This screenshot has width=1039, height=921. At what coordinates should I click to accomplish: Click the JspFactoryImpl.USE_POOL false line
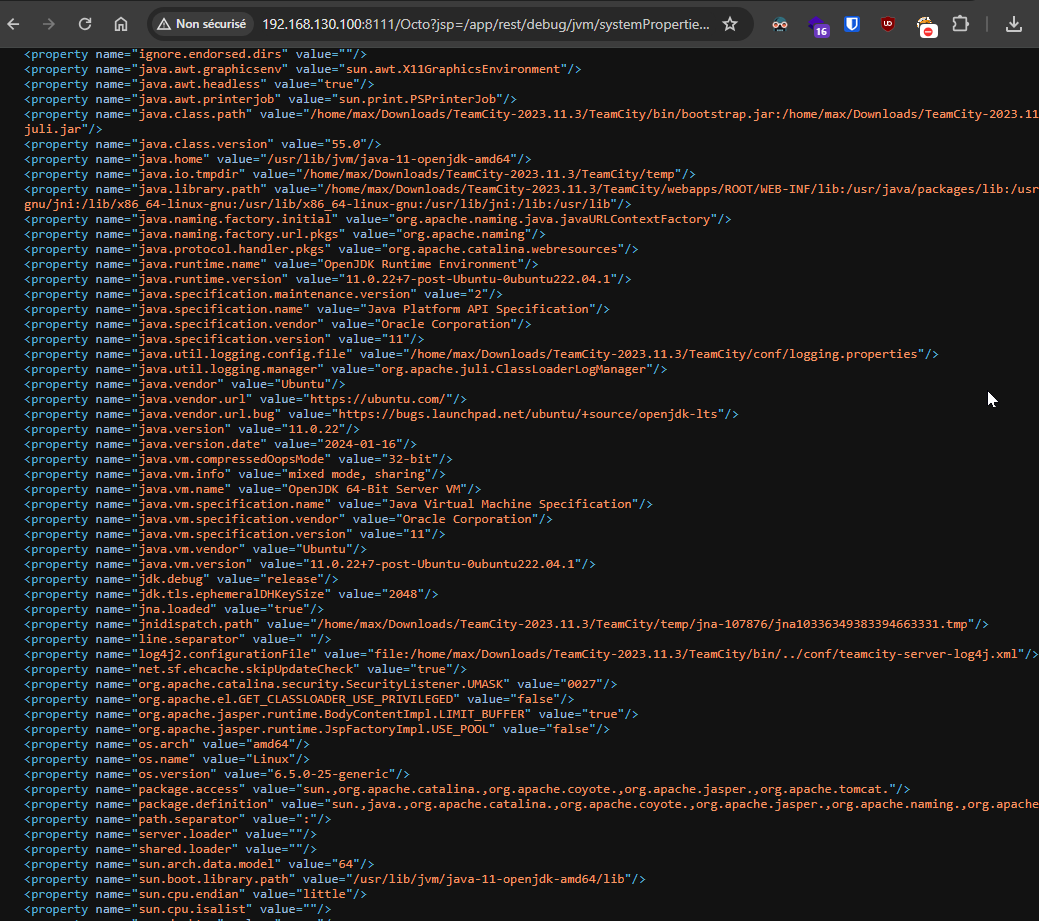coord(317,729)
